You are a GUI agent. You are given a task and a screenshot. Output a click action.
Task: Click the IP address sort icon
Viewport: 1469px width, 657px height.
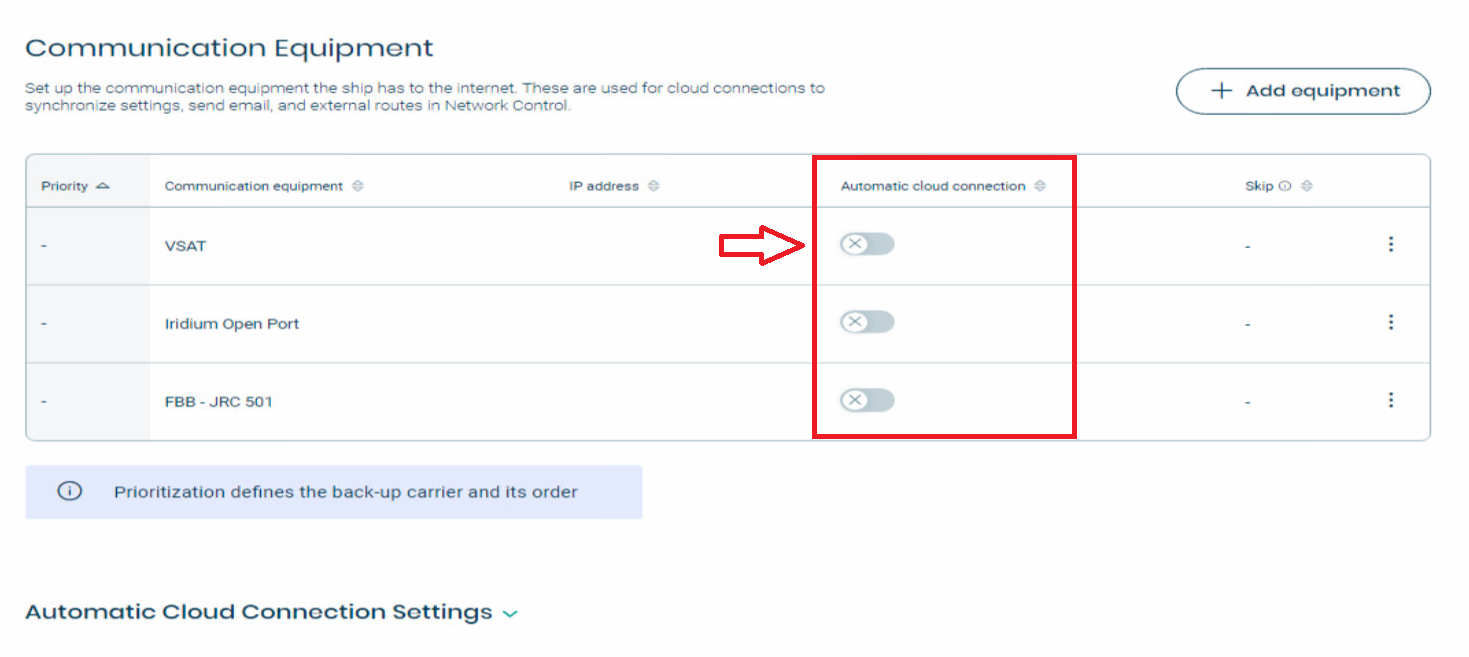(x=653, y=186)
